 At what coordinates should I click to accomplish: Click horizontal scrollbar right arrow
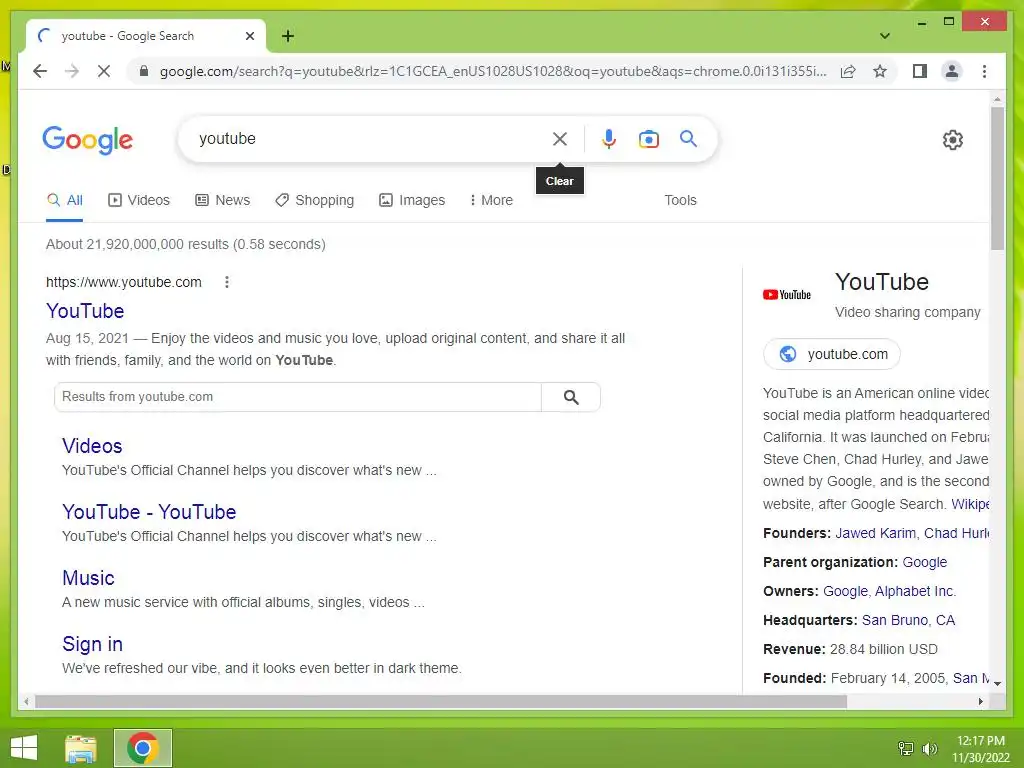click(981, 702)
